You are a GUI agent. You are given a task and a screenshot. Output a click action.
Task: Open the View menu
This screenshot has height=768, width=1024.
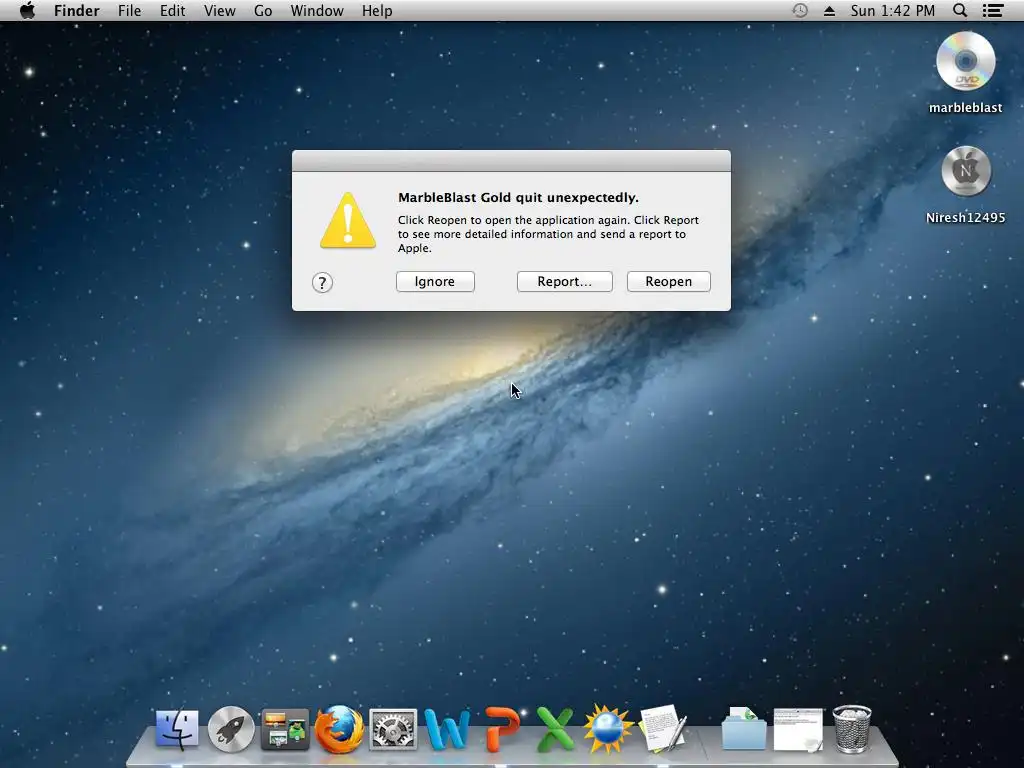point(219,10)
